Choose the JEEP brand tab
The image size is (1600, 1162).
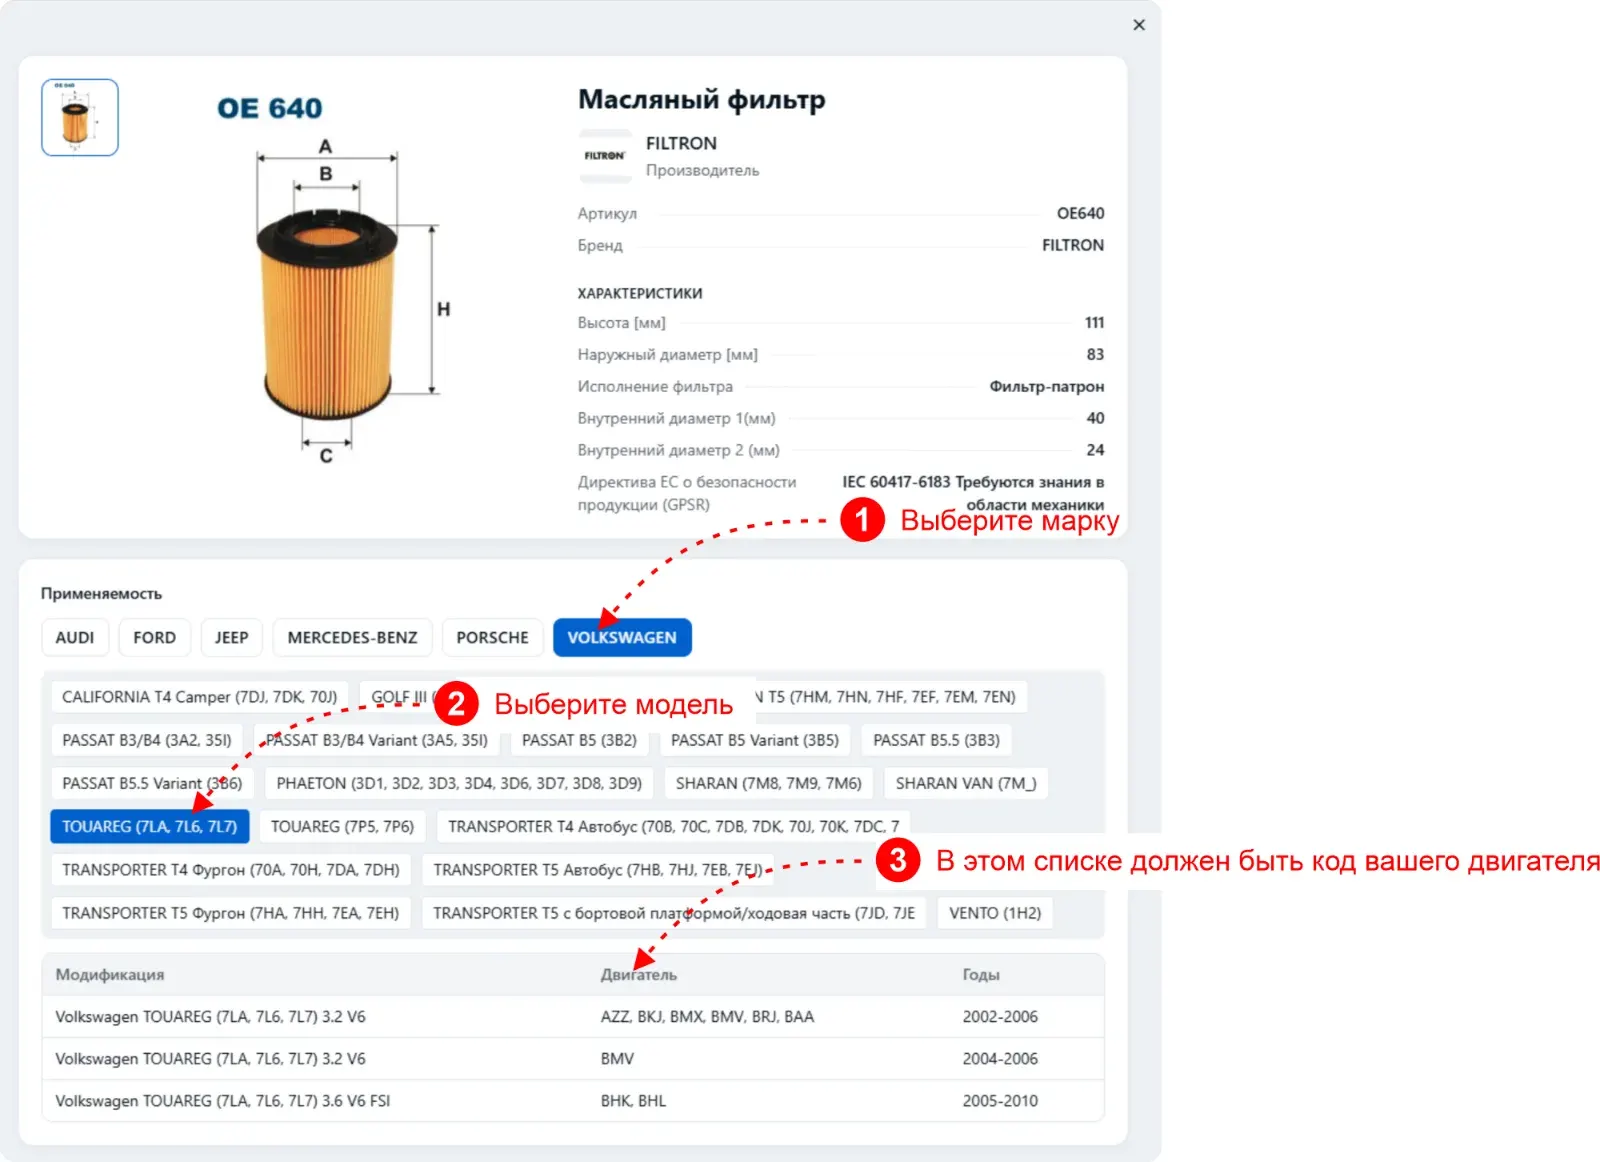[231, 638]
